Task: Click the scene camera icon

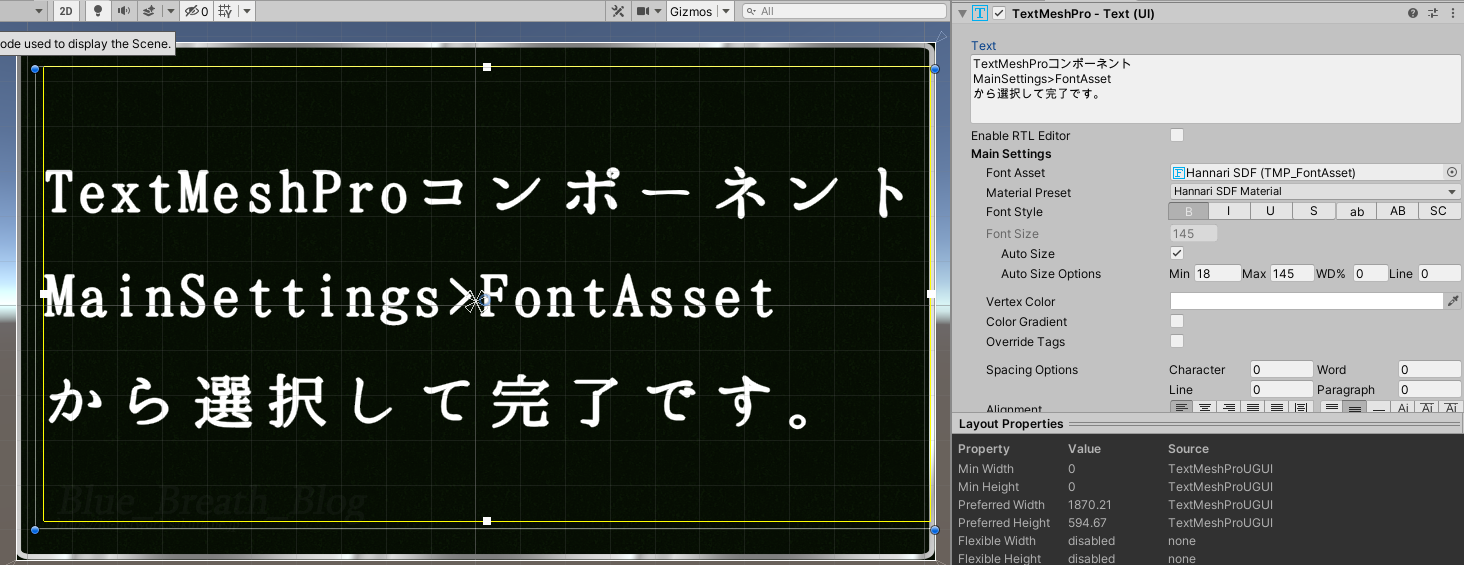Action: (643, 11)
